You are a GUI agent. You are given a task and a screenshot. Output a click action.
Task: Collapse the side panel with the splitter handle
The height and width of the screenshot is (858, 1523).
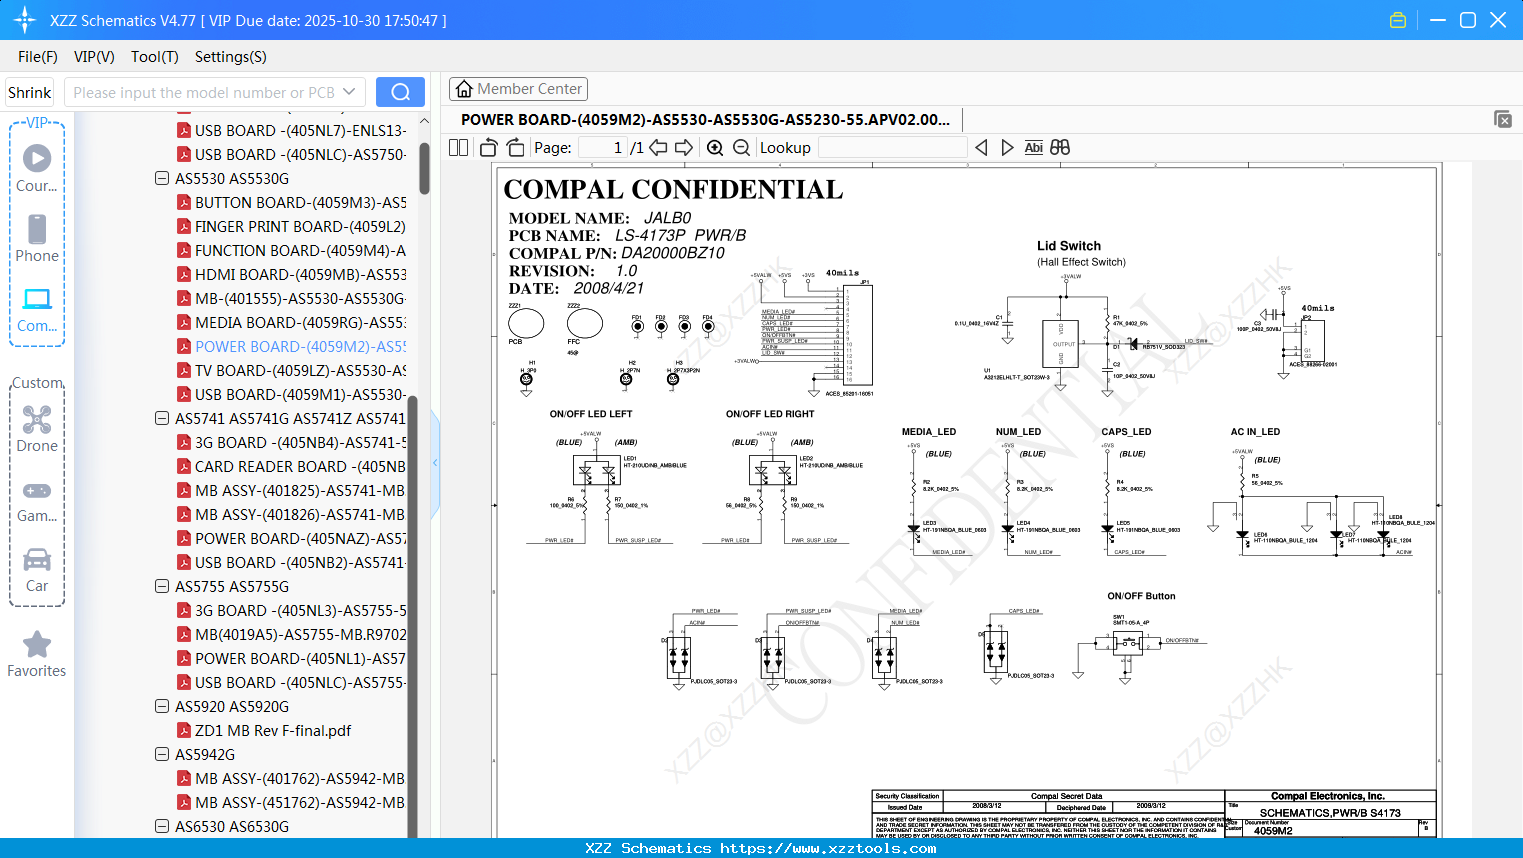tap(435, 463)
